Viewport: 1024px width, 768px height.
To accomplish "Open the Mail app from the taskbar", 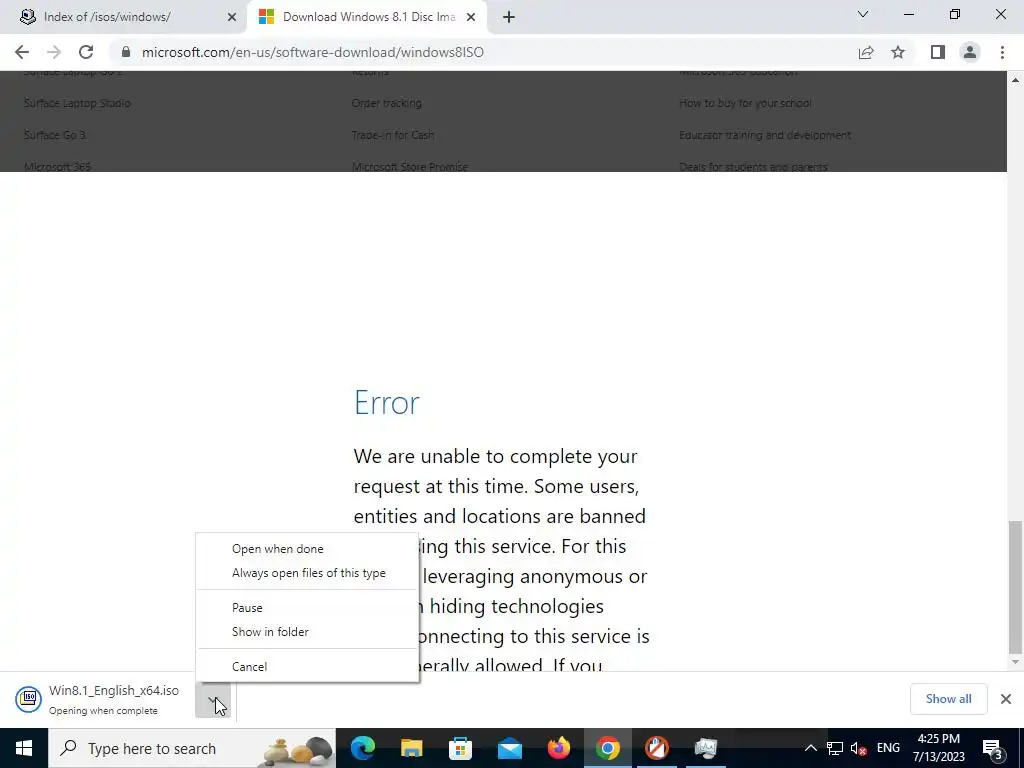I will [509, 748].
